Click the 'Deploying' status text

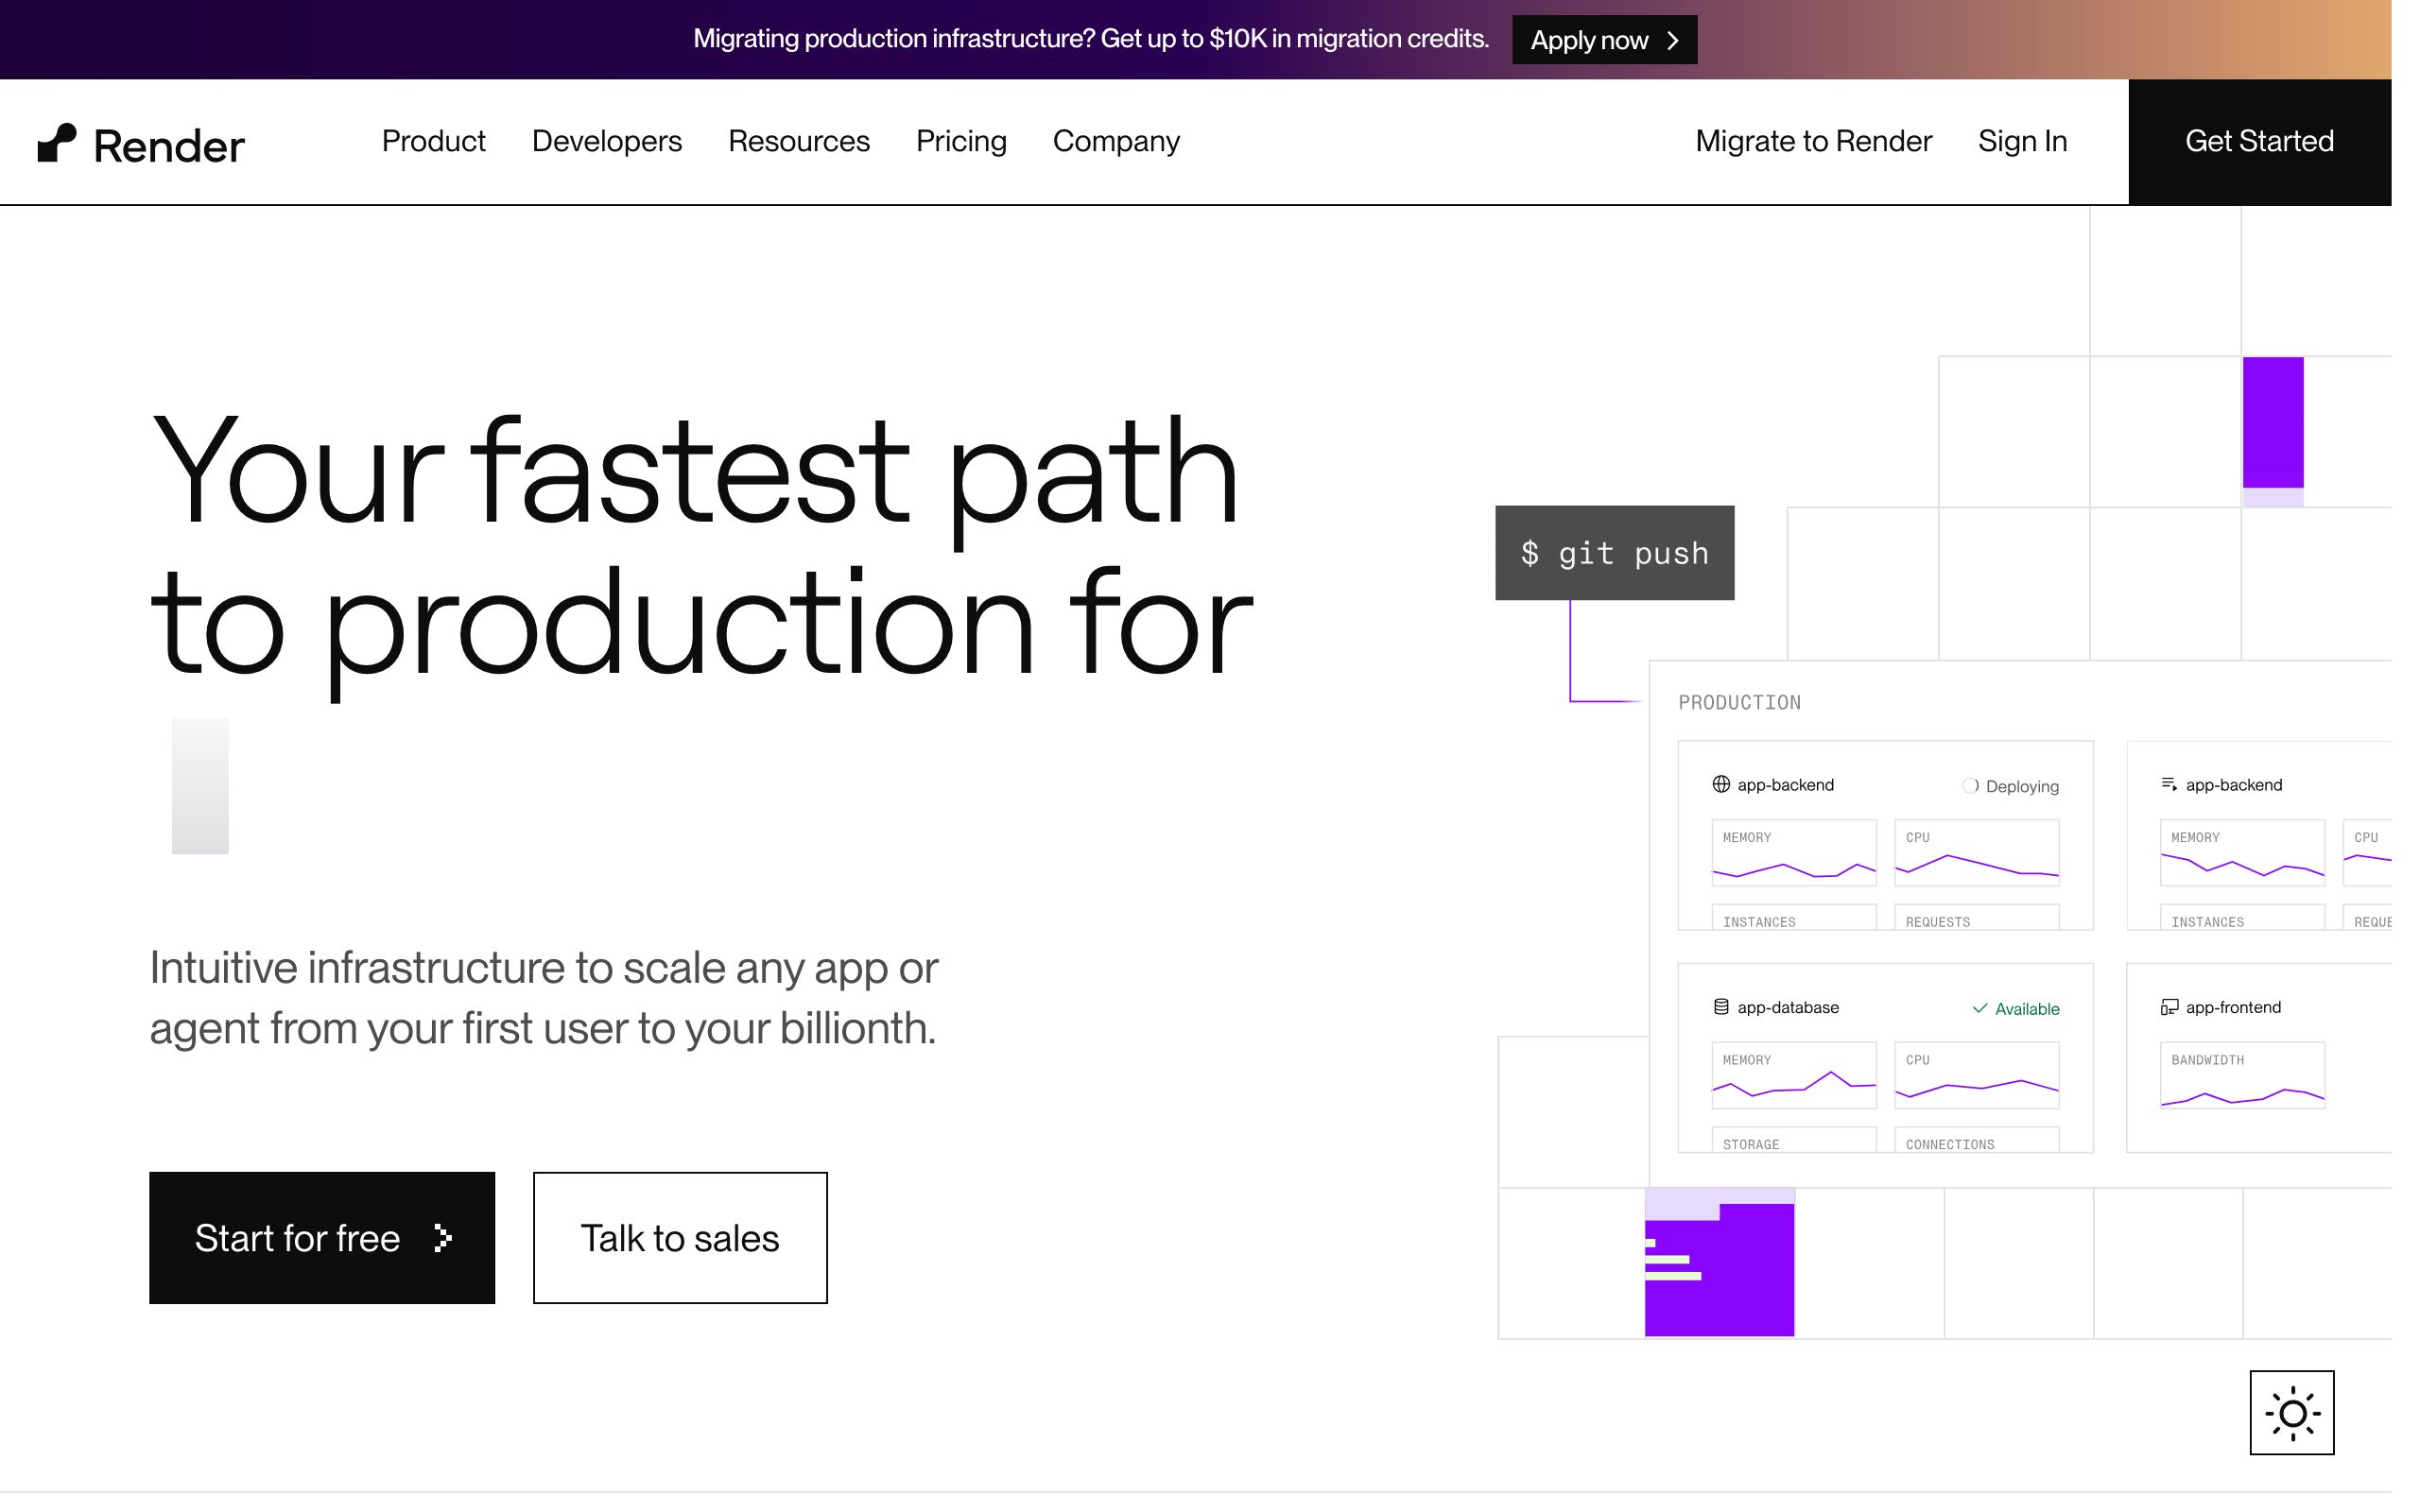[2022, 787]
